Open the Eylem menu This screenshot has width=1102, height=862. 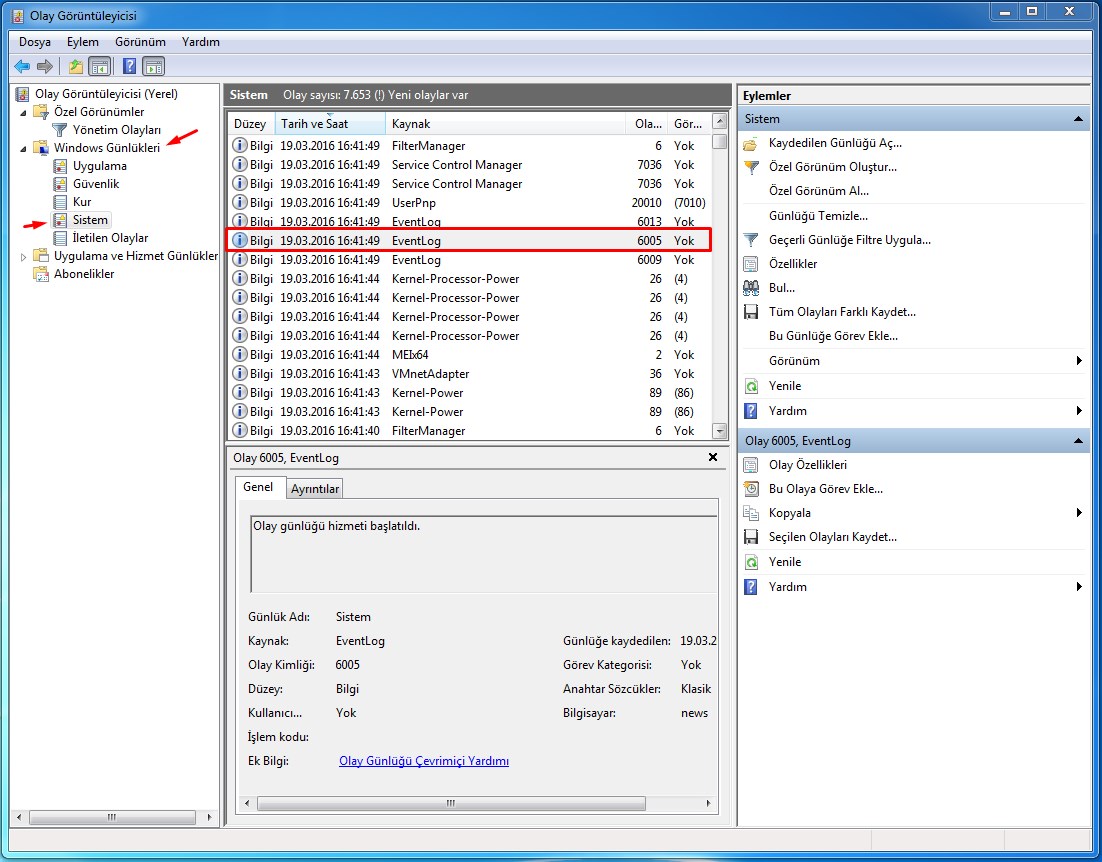tap(82, 42)
